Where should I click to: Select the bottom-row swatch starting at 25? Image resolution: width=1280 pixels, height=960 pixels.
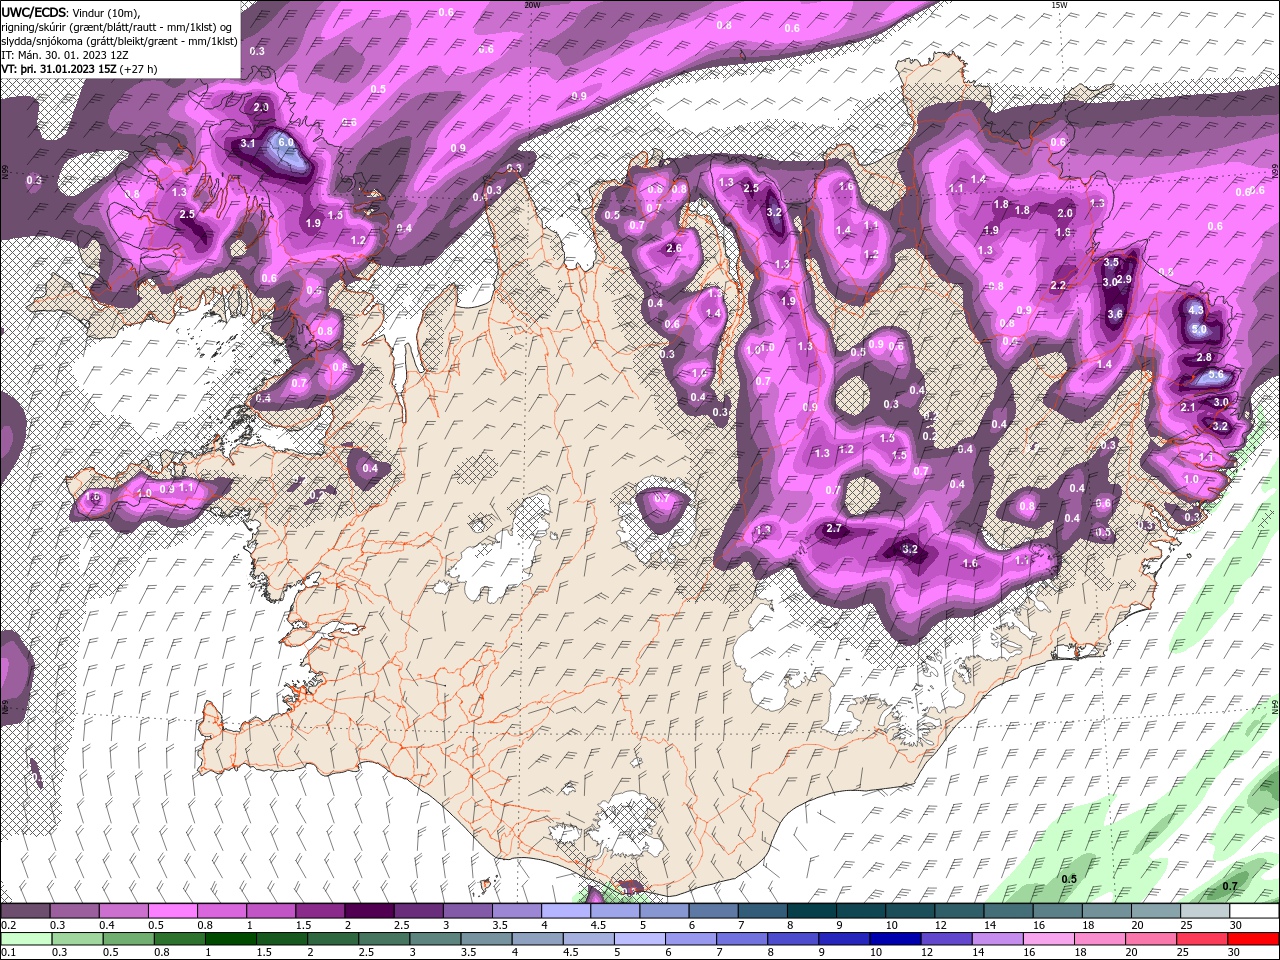coord(1202,939)
